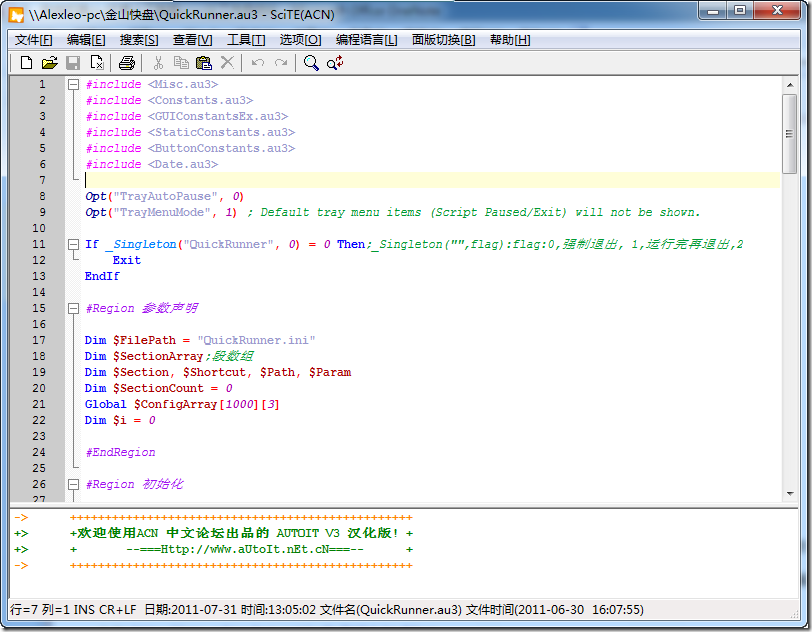This screenshot has height=632, width=812.
Task: Collapse the If _Singleton block fold
Action: pos(73,244)
